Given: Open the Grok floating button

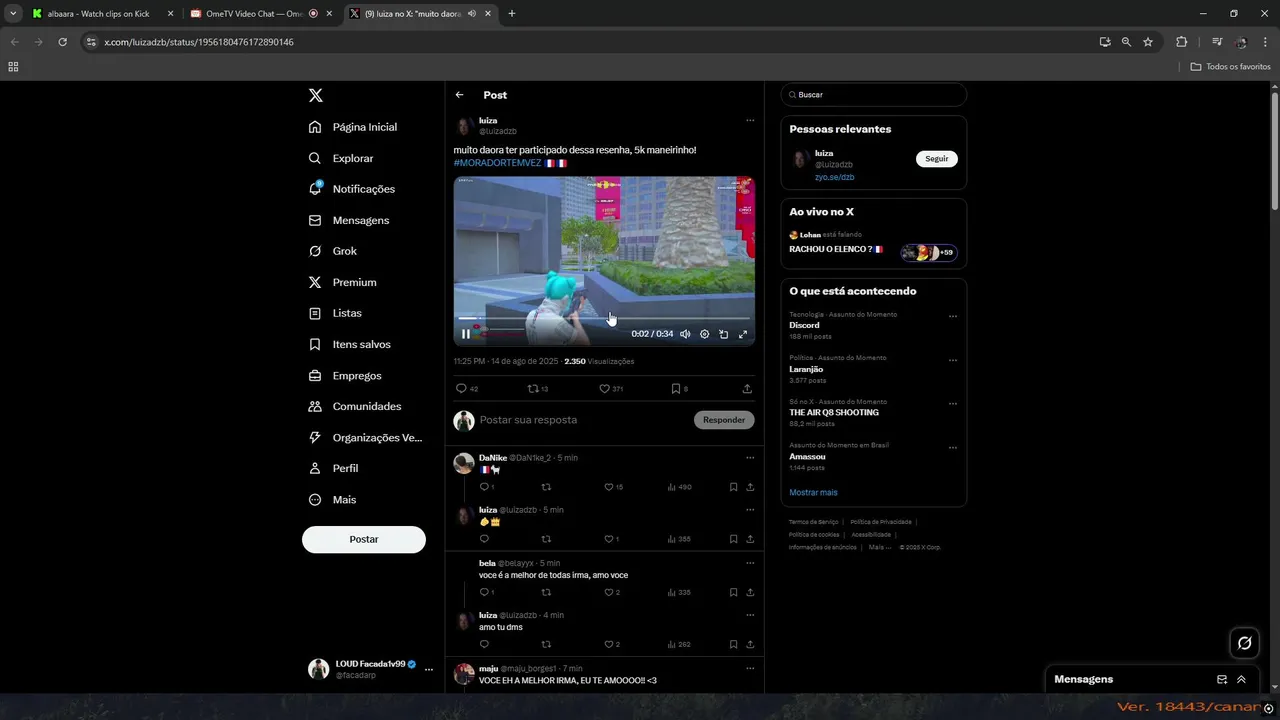Looking at the screenshot, I should (x=1244, y=643).
